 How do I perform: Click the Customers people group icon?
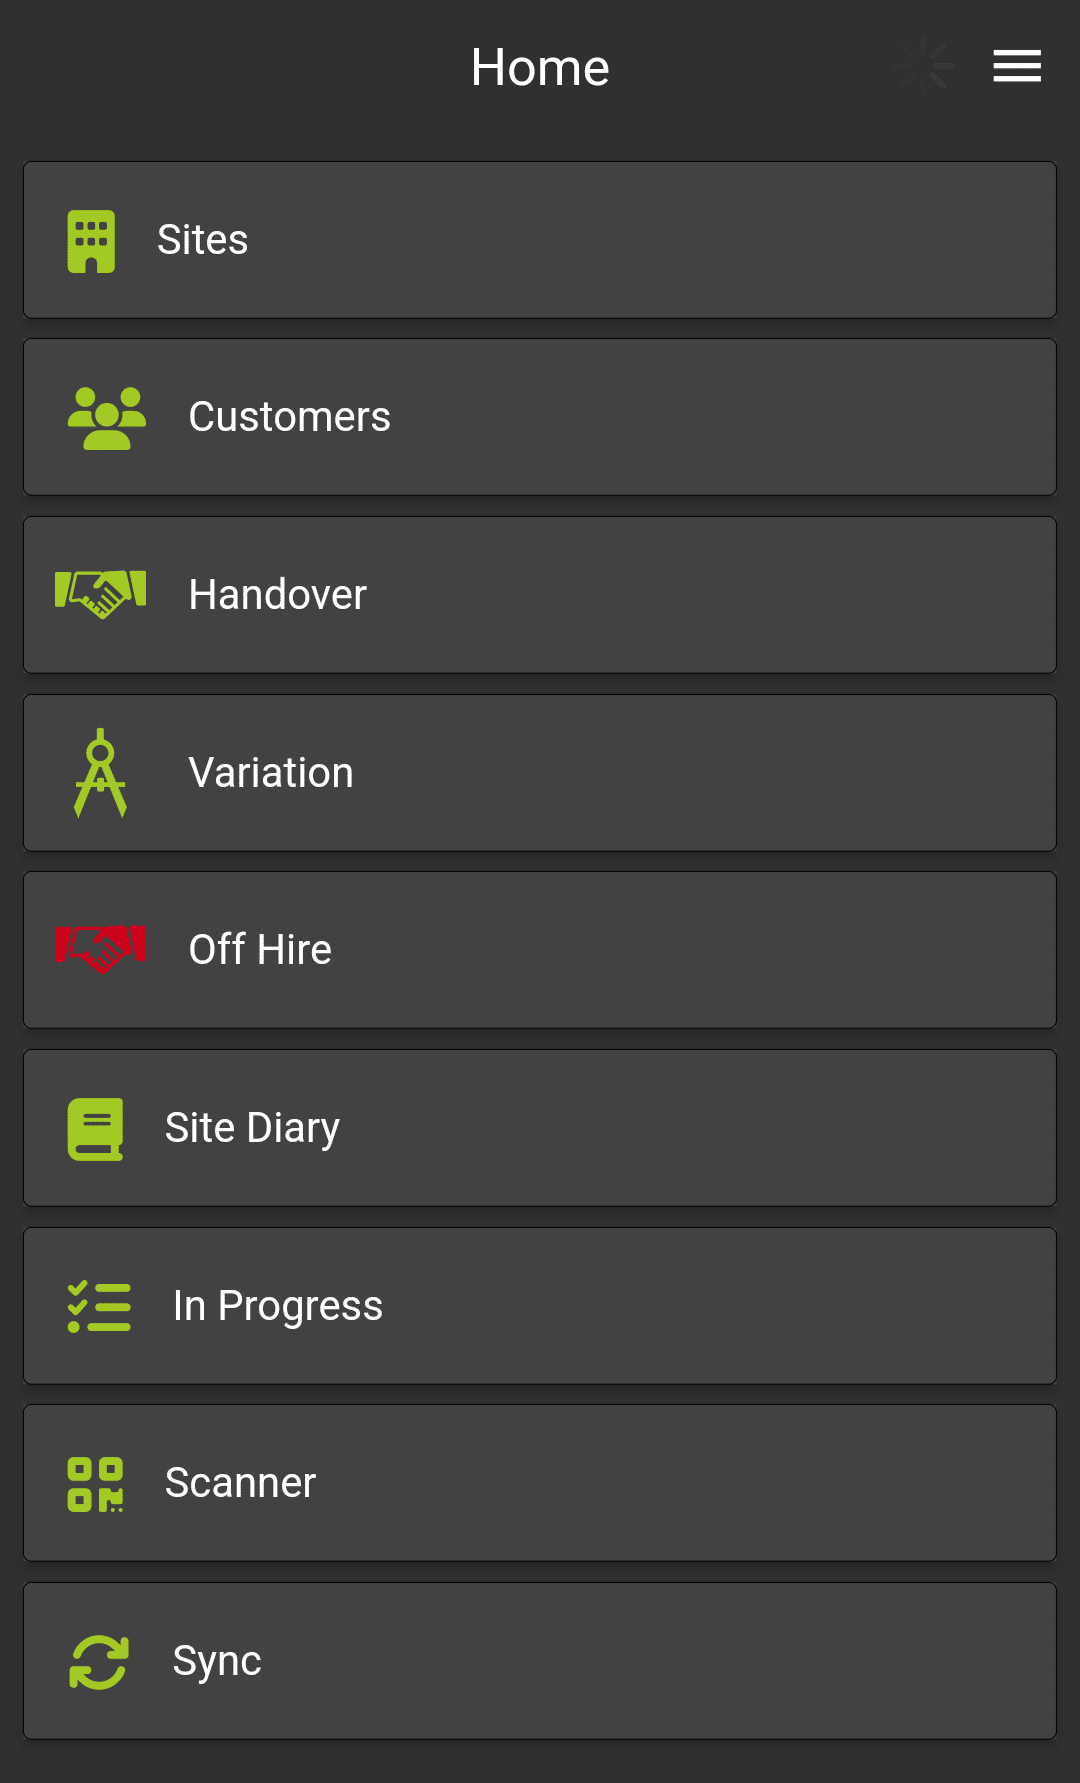[106, 418]
